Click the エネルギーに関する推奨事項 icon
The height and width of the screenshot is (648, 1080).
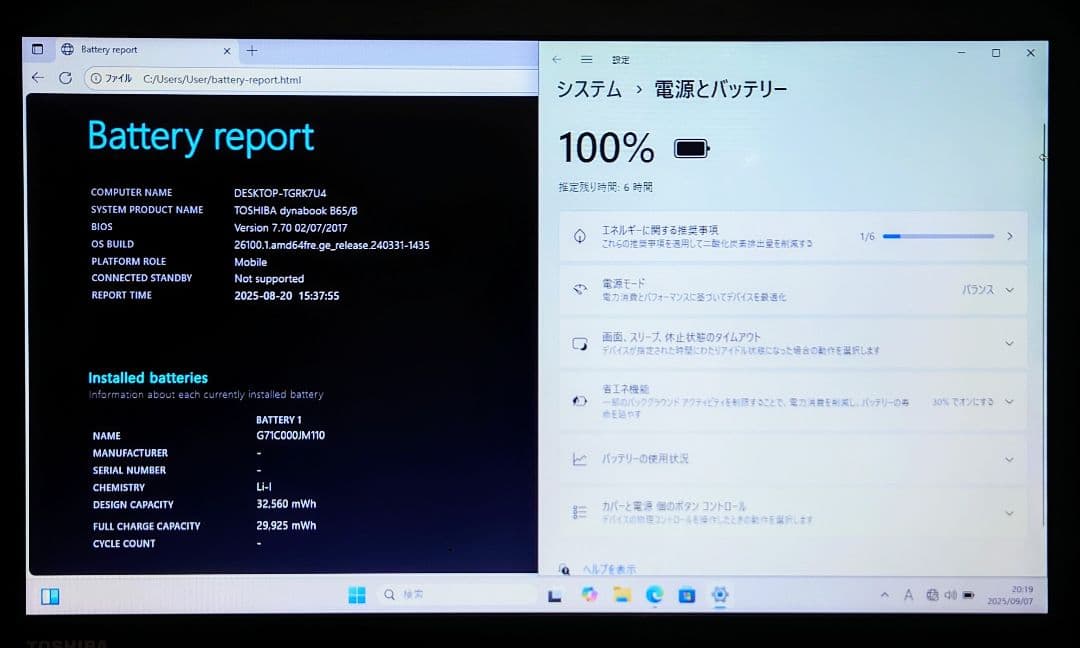pyautogui.click(x=580, y=235)
